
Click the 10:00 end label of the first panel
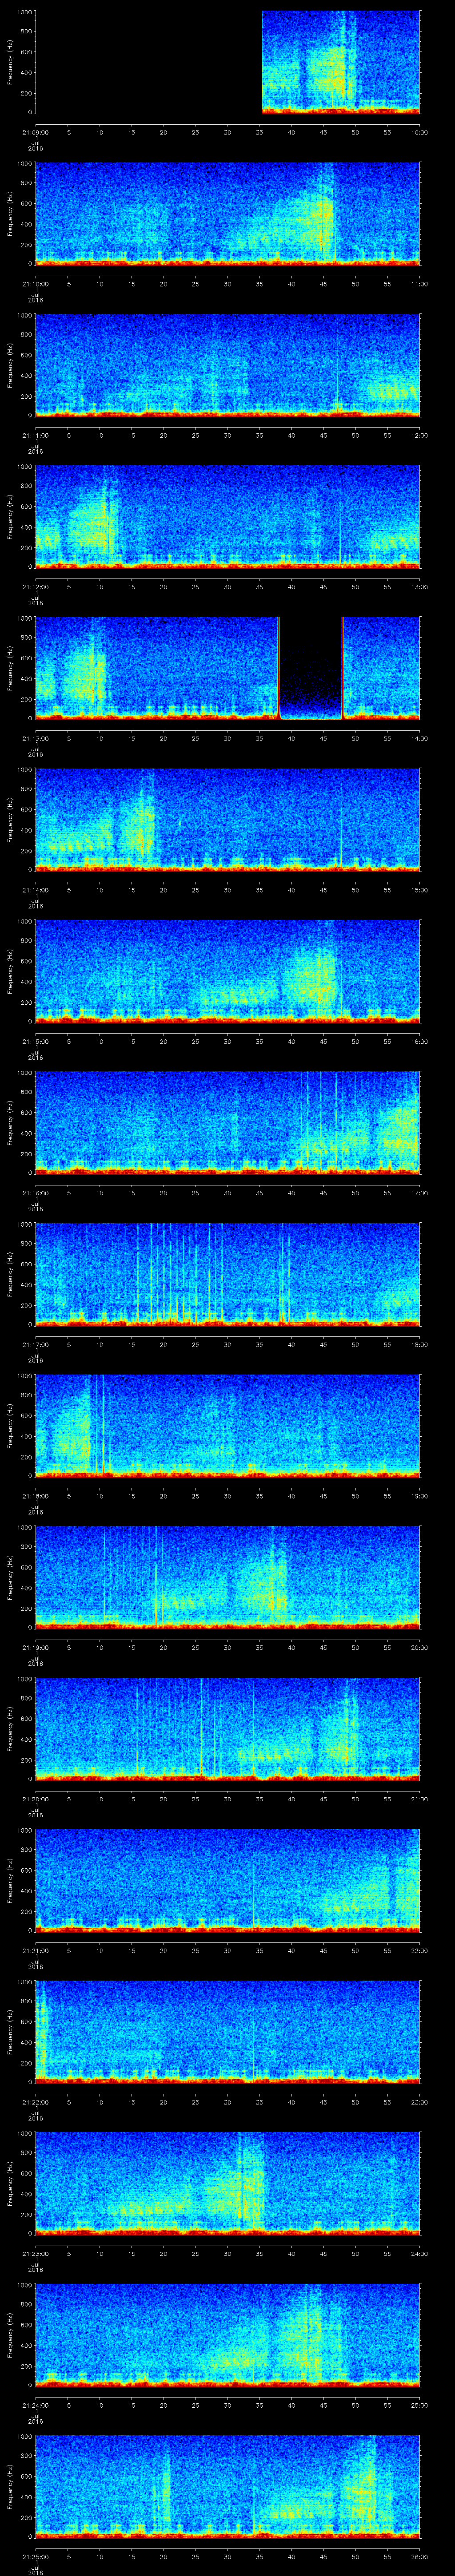pyautogui.click(x=419, y=132)
